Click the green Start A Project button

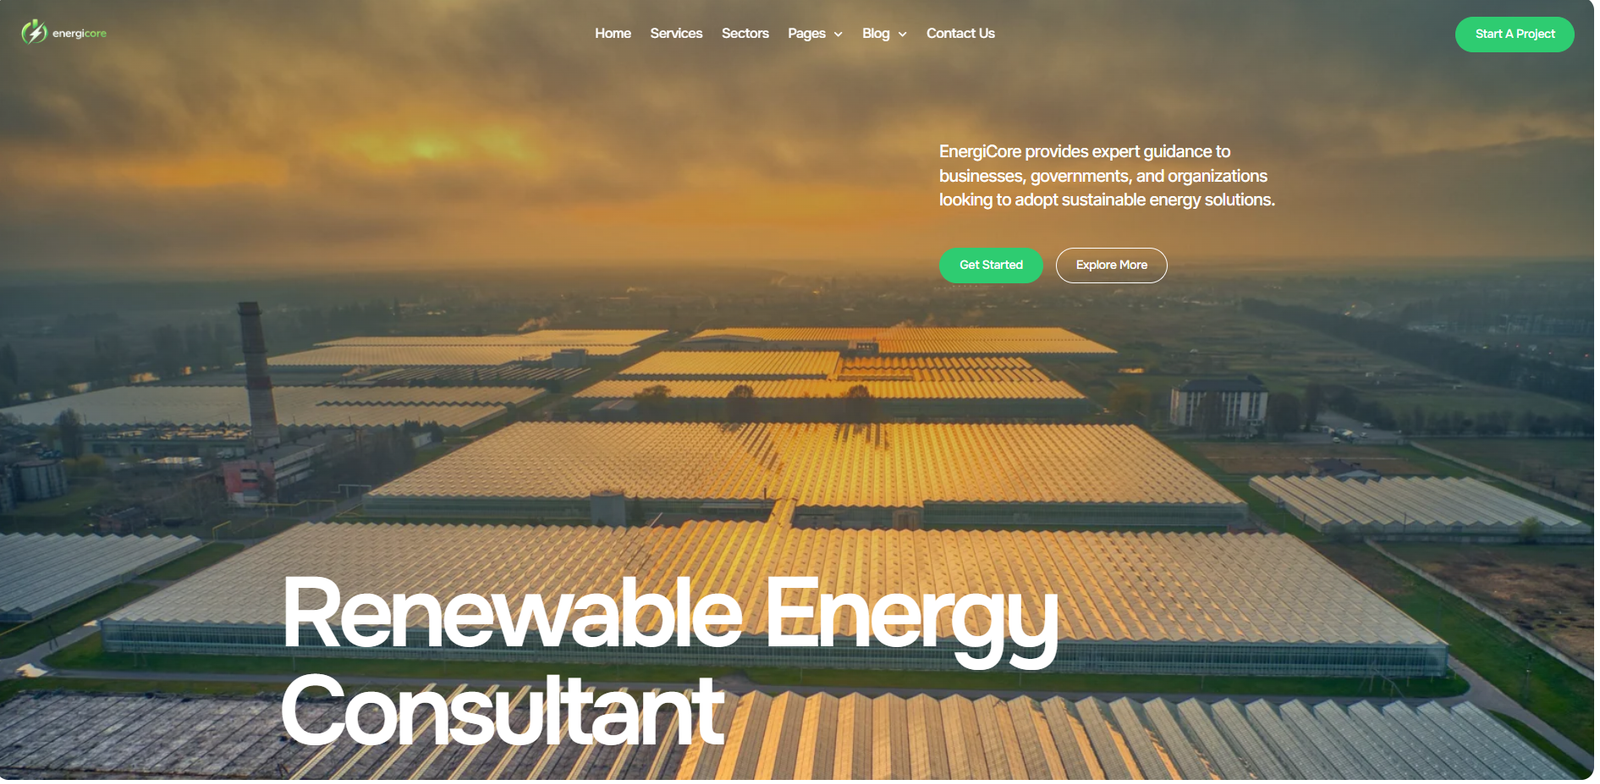1514,34
